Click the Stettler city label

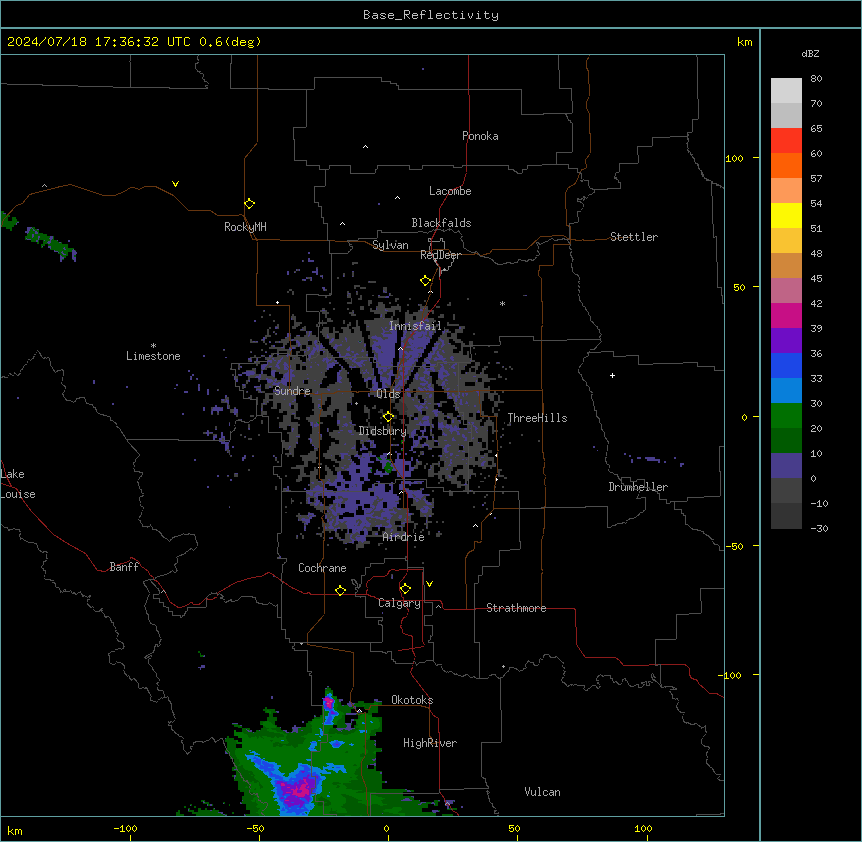(x=634, y=237)
